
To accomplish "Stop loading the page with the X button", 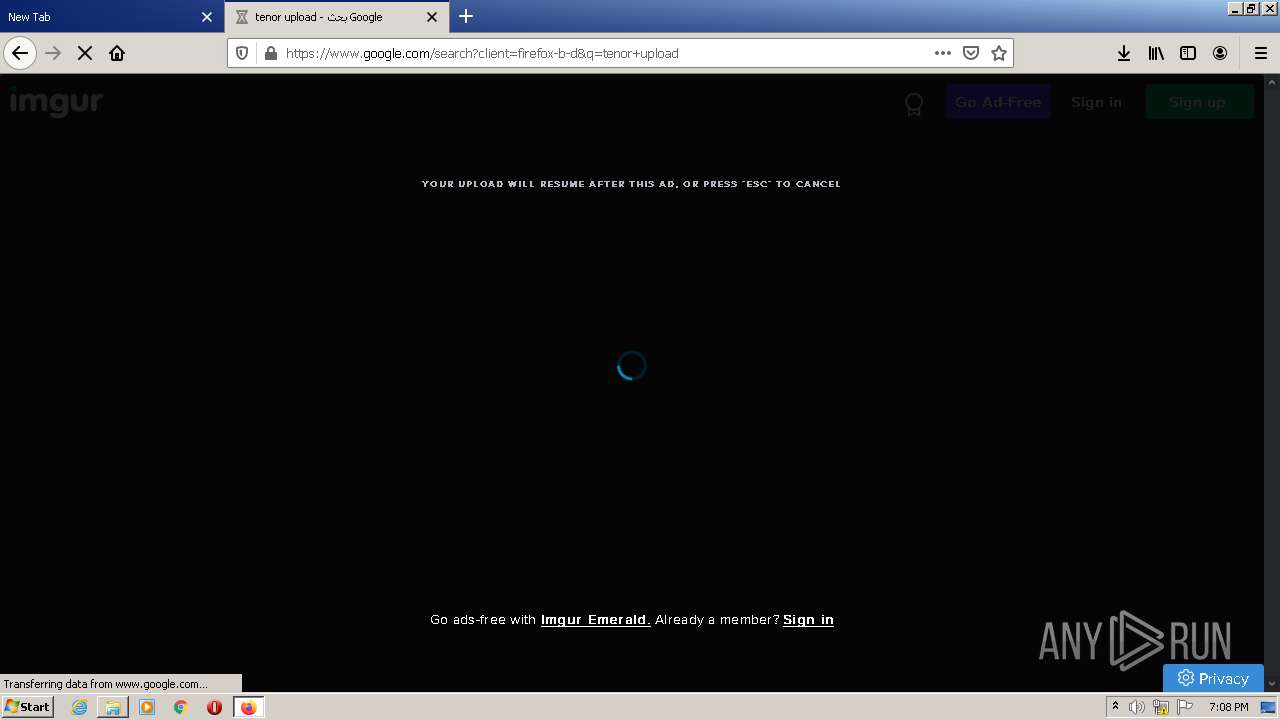I will click(x=85, y=53).
